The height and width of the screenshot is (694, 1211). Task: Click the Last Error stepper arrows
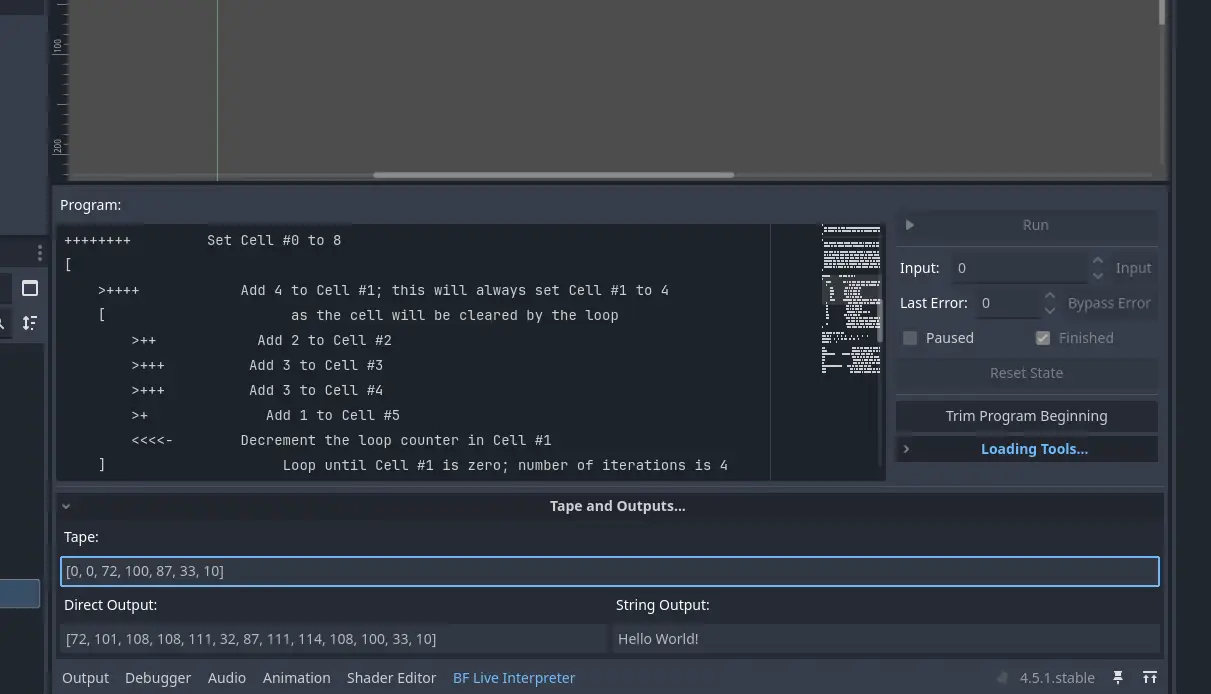pyautogui.click(x=1049, y=303)
